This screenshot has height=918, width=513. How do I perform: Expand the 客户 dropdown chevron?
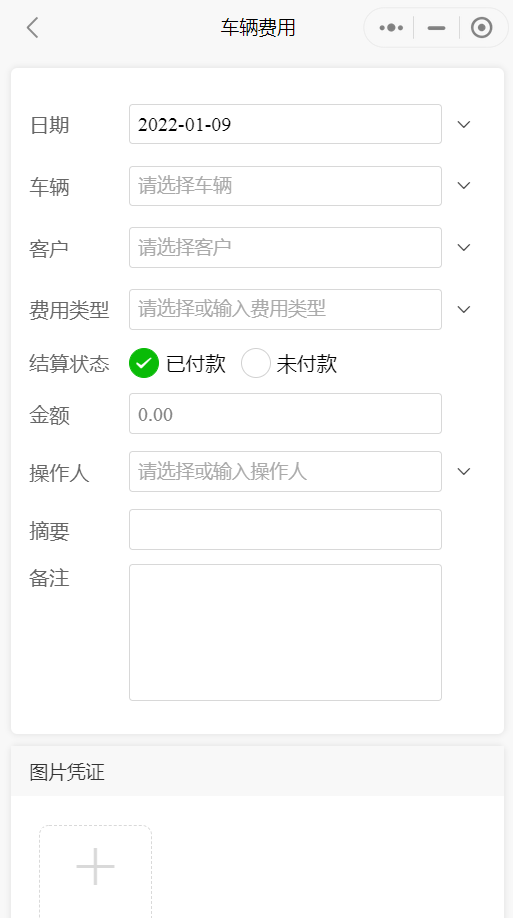(x=464, y=248)
